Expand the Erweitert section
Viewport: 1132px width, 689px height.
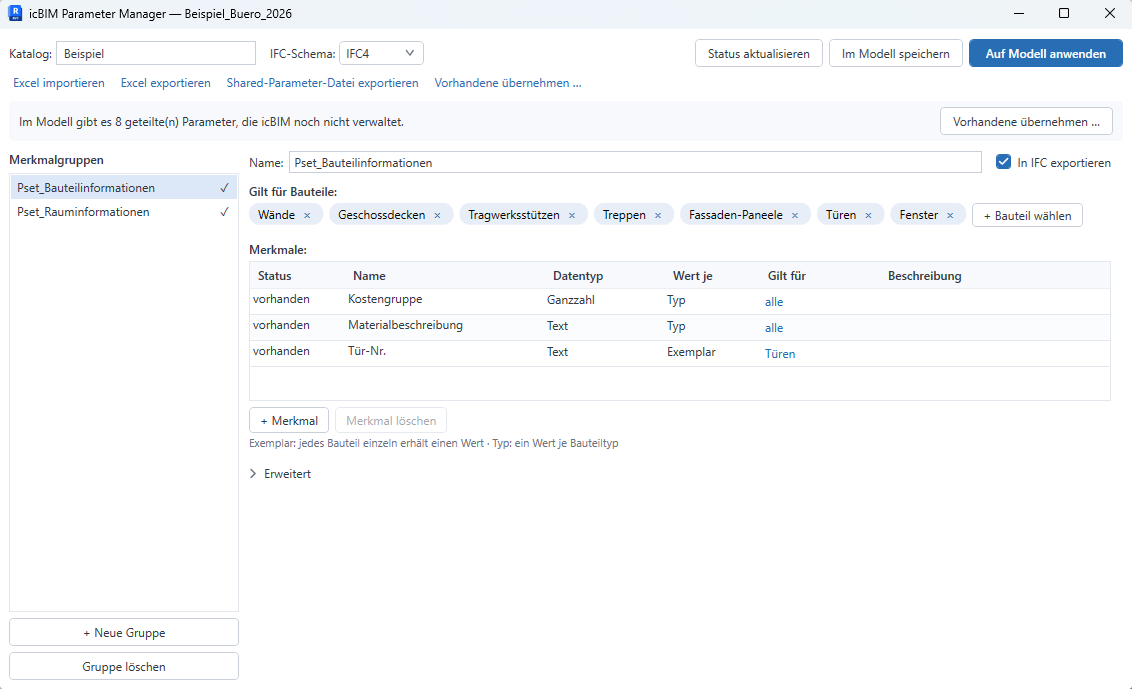pos(280,474)
